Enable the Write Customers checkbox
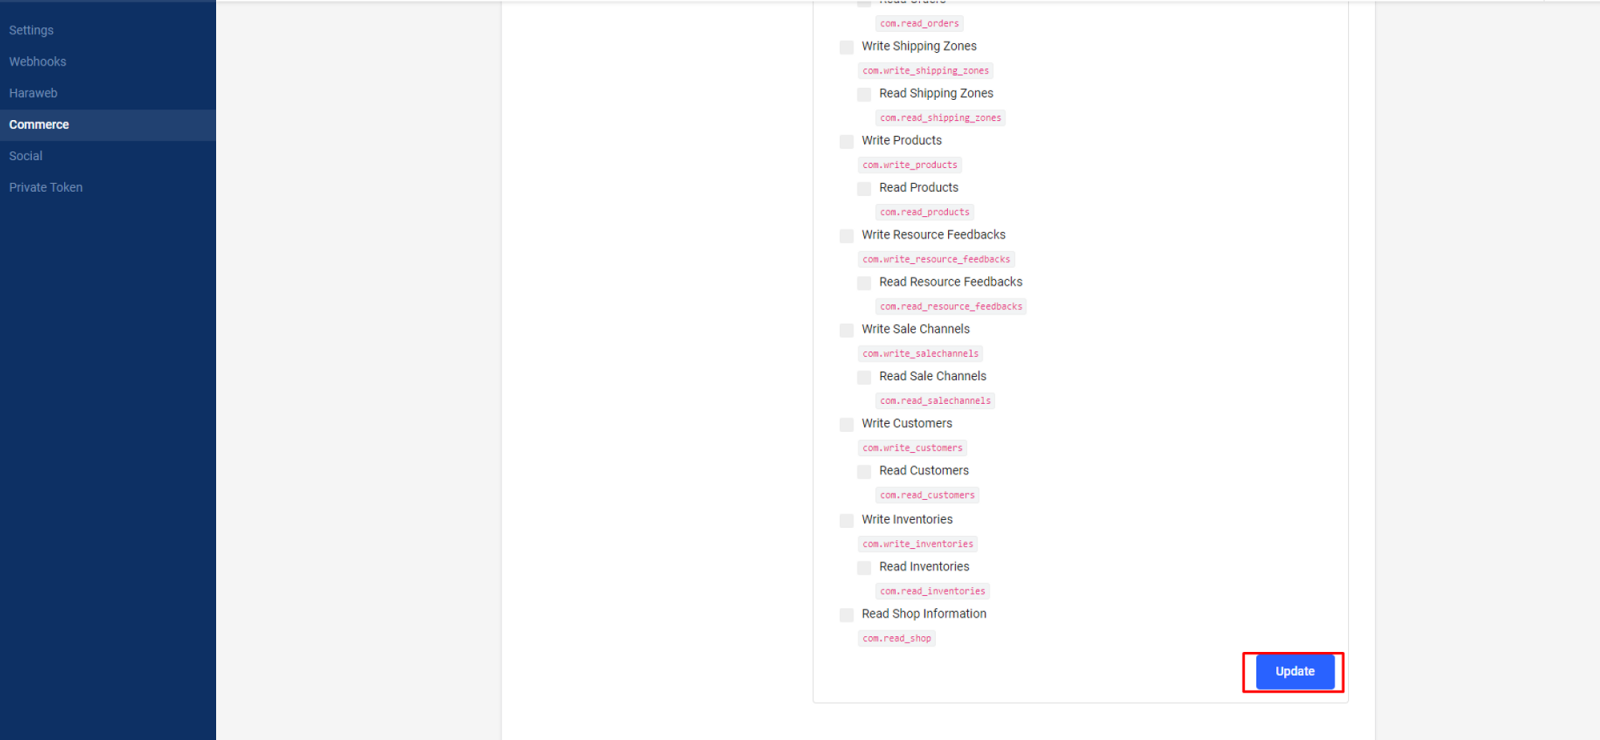This screenshot has width=1600, height=740. point(847,424)
